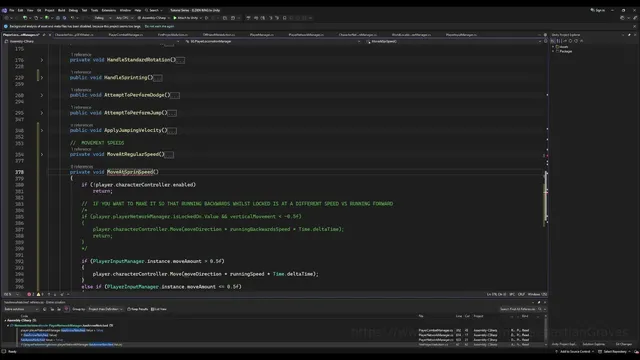This screenshot has width=640, height=360.
Task: Open the Help menu
Action: [138, 10]
